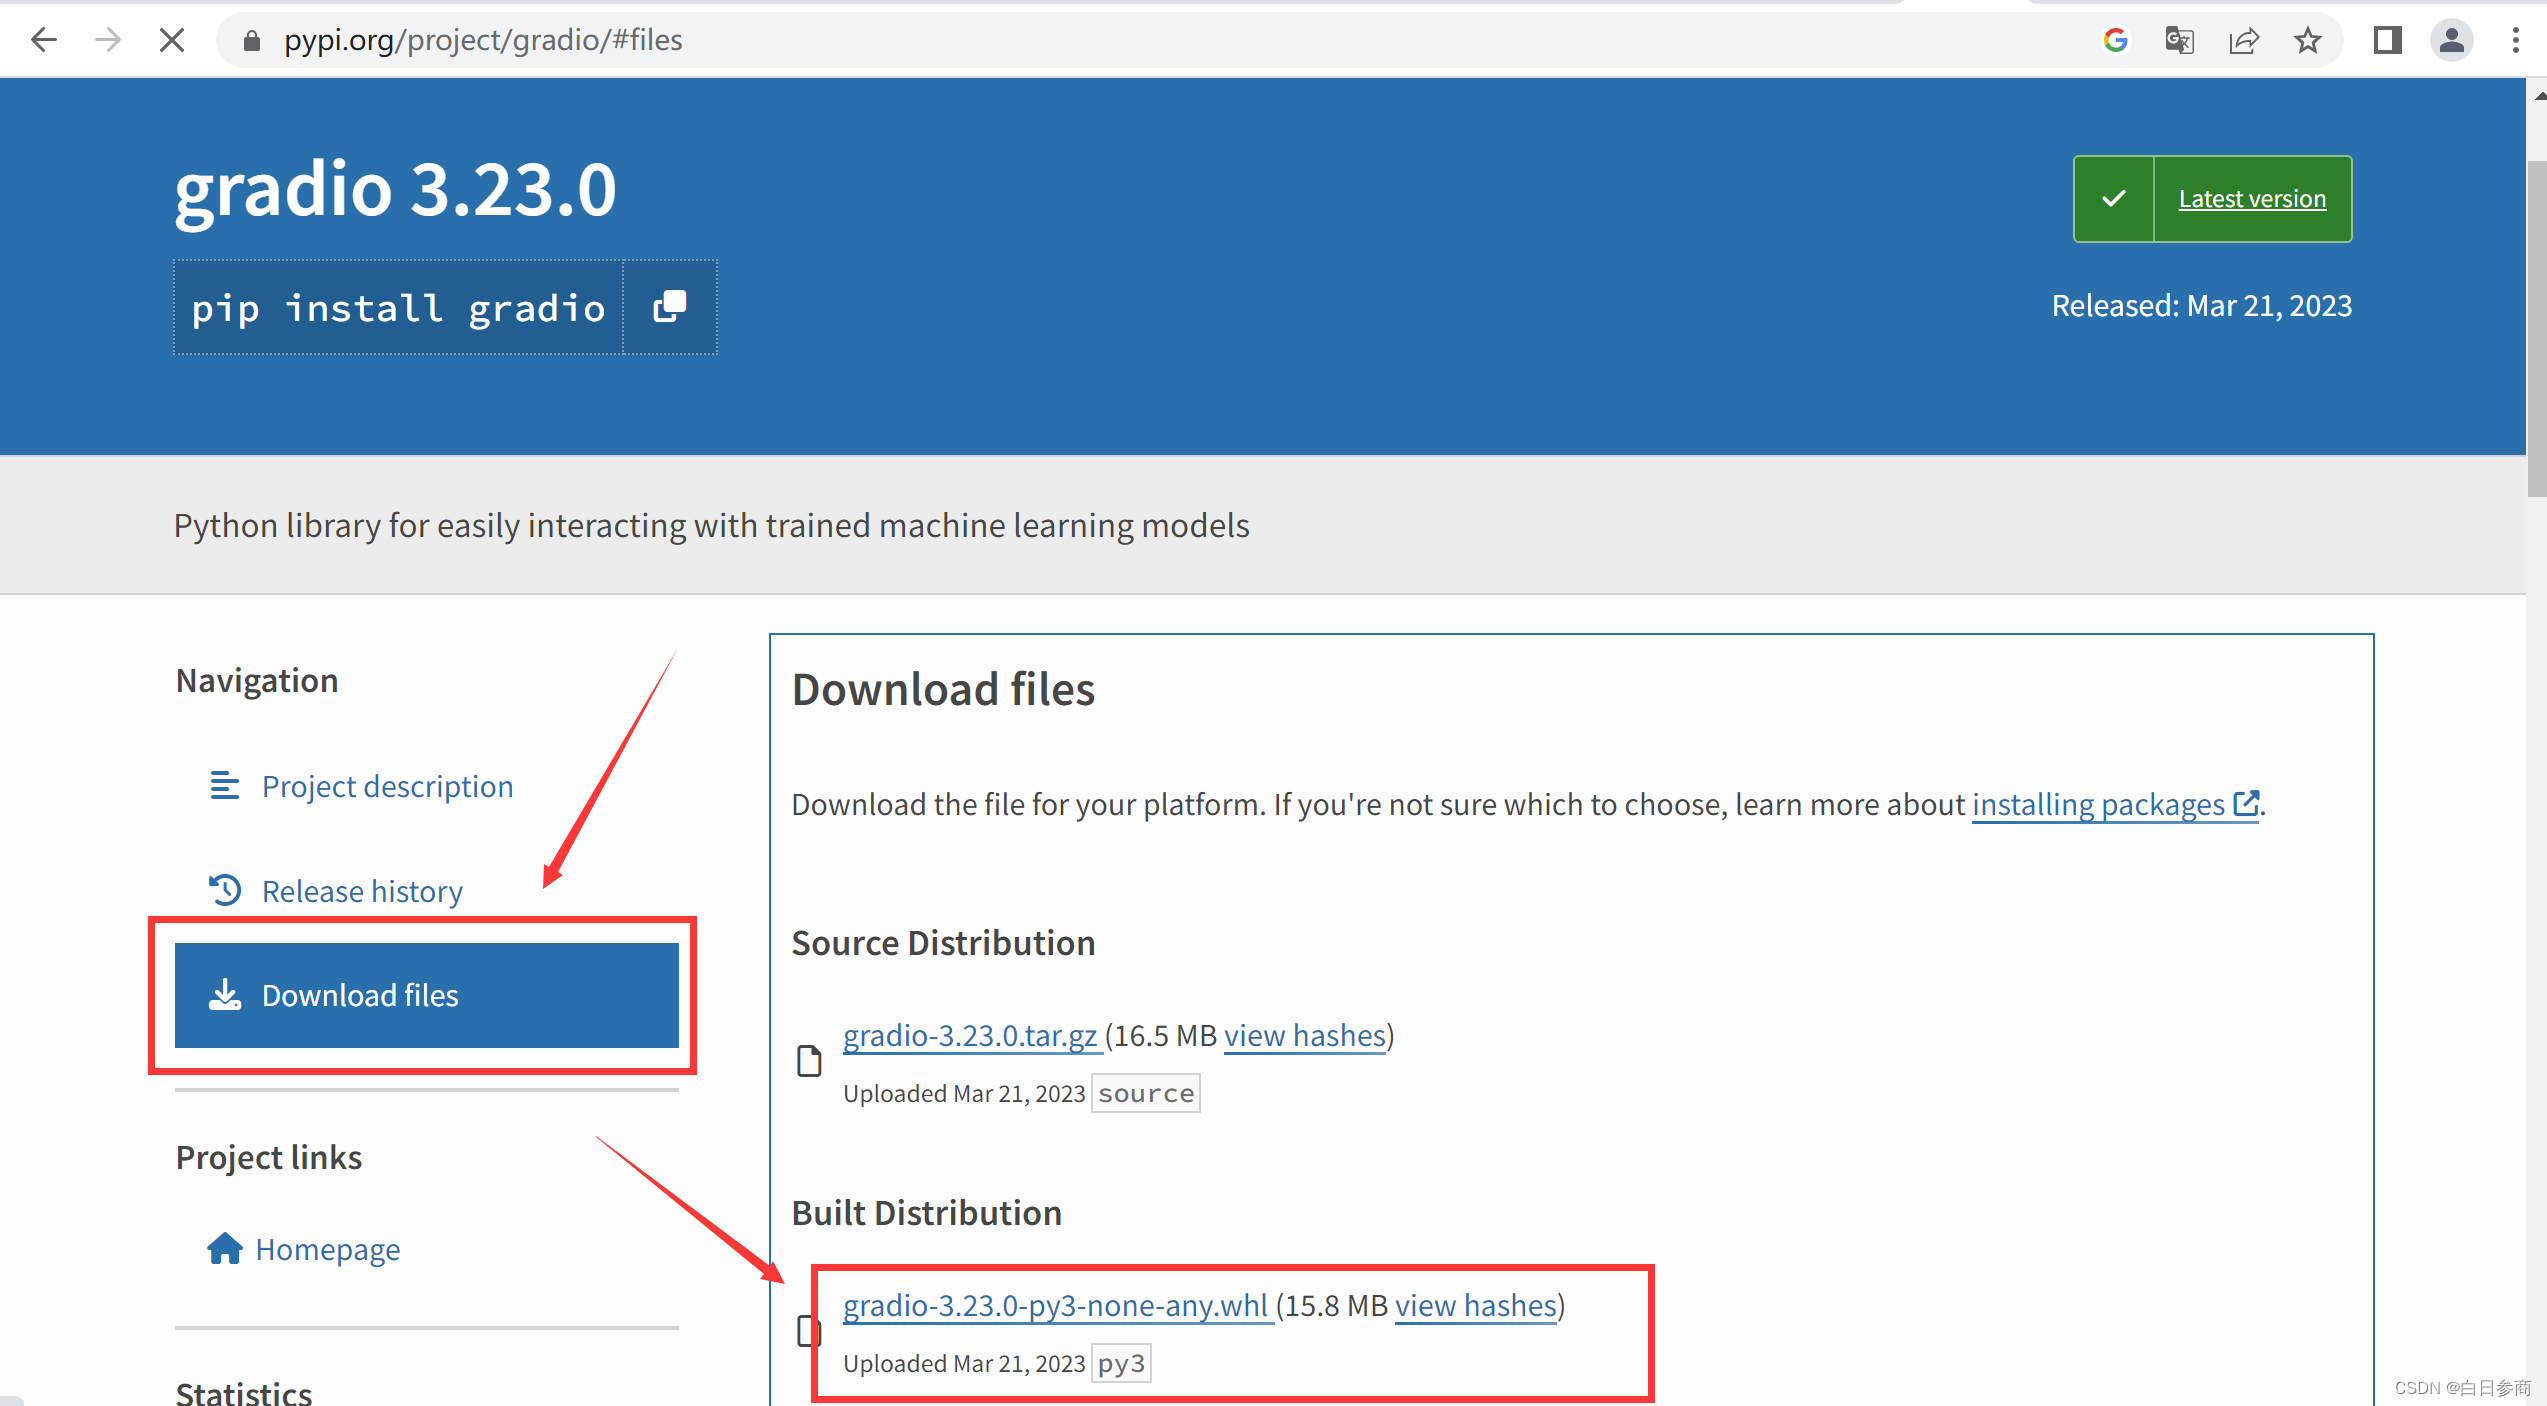Open the project Homepage link
Image resolution: width=2547 pixels, height=1406 pixels.
(x=327, y=1249)
